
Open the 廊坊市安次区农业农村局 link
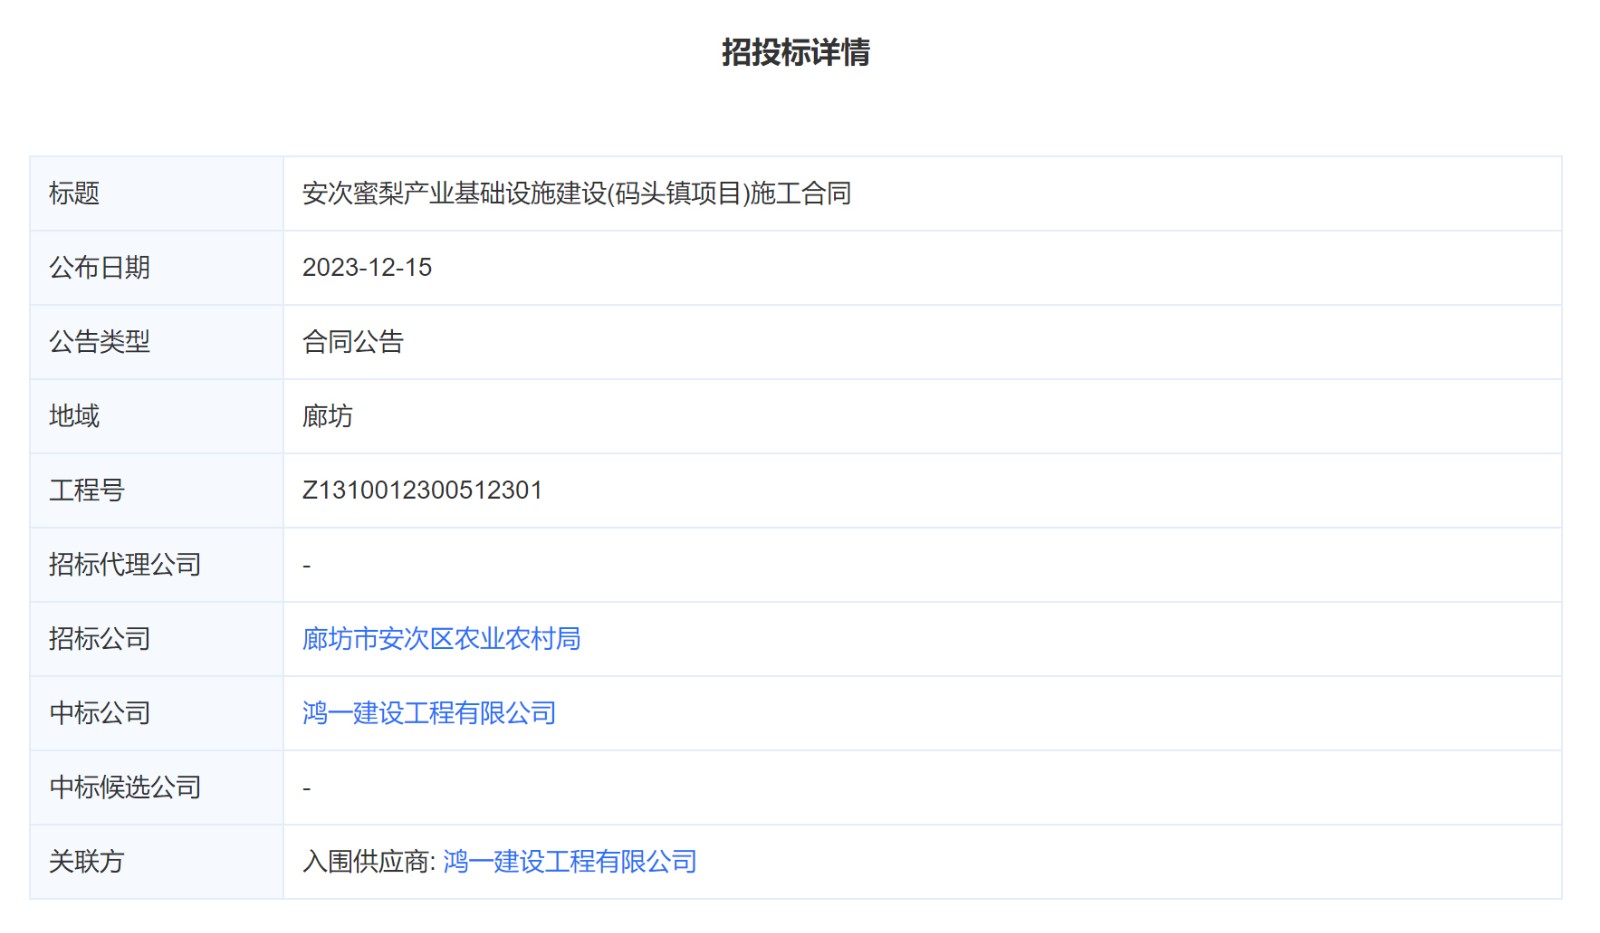pyautogui.click(x=441, y=639)
